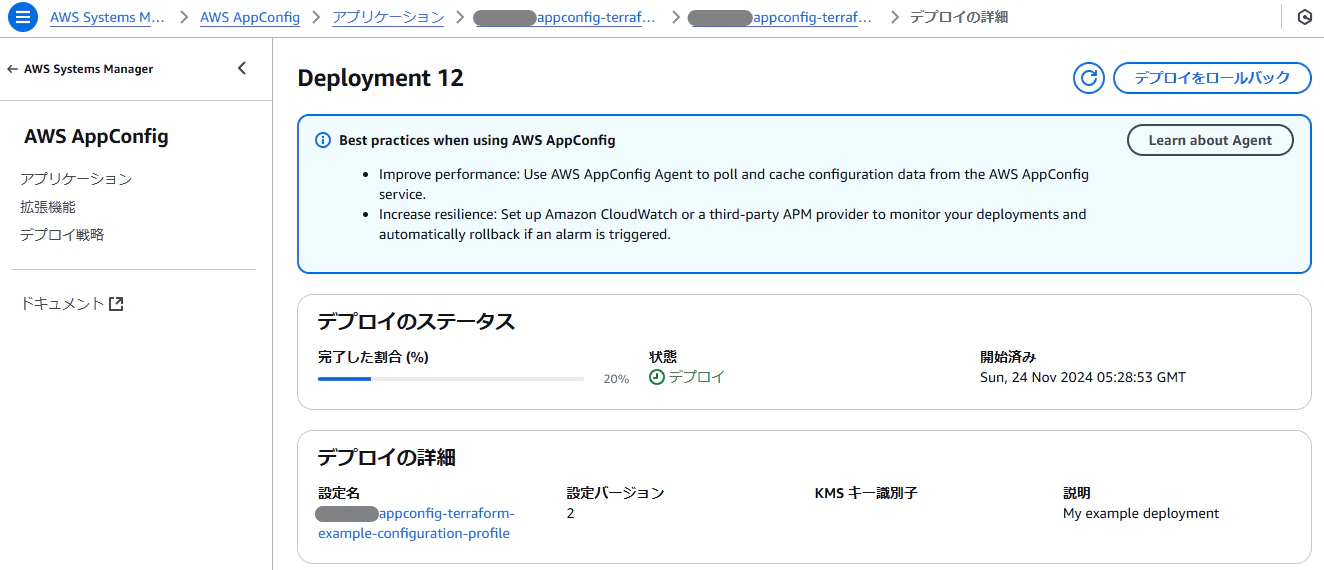
Task: Click the 状態 label
Action: [x=663, y=357]
